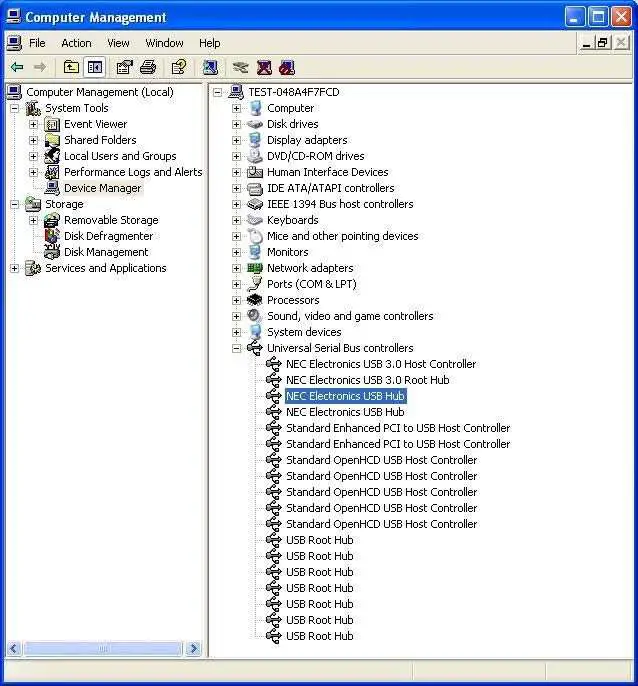Go back with the green arrow
Viewport: 638px width, 686px height.
tap(17, 67)
